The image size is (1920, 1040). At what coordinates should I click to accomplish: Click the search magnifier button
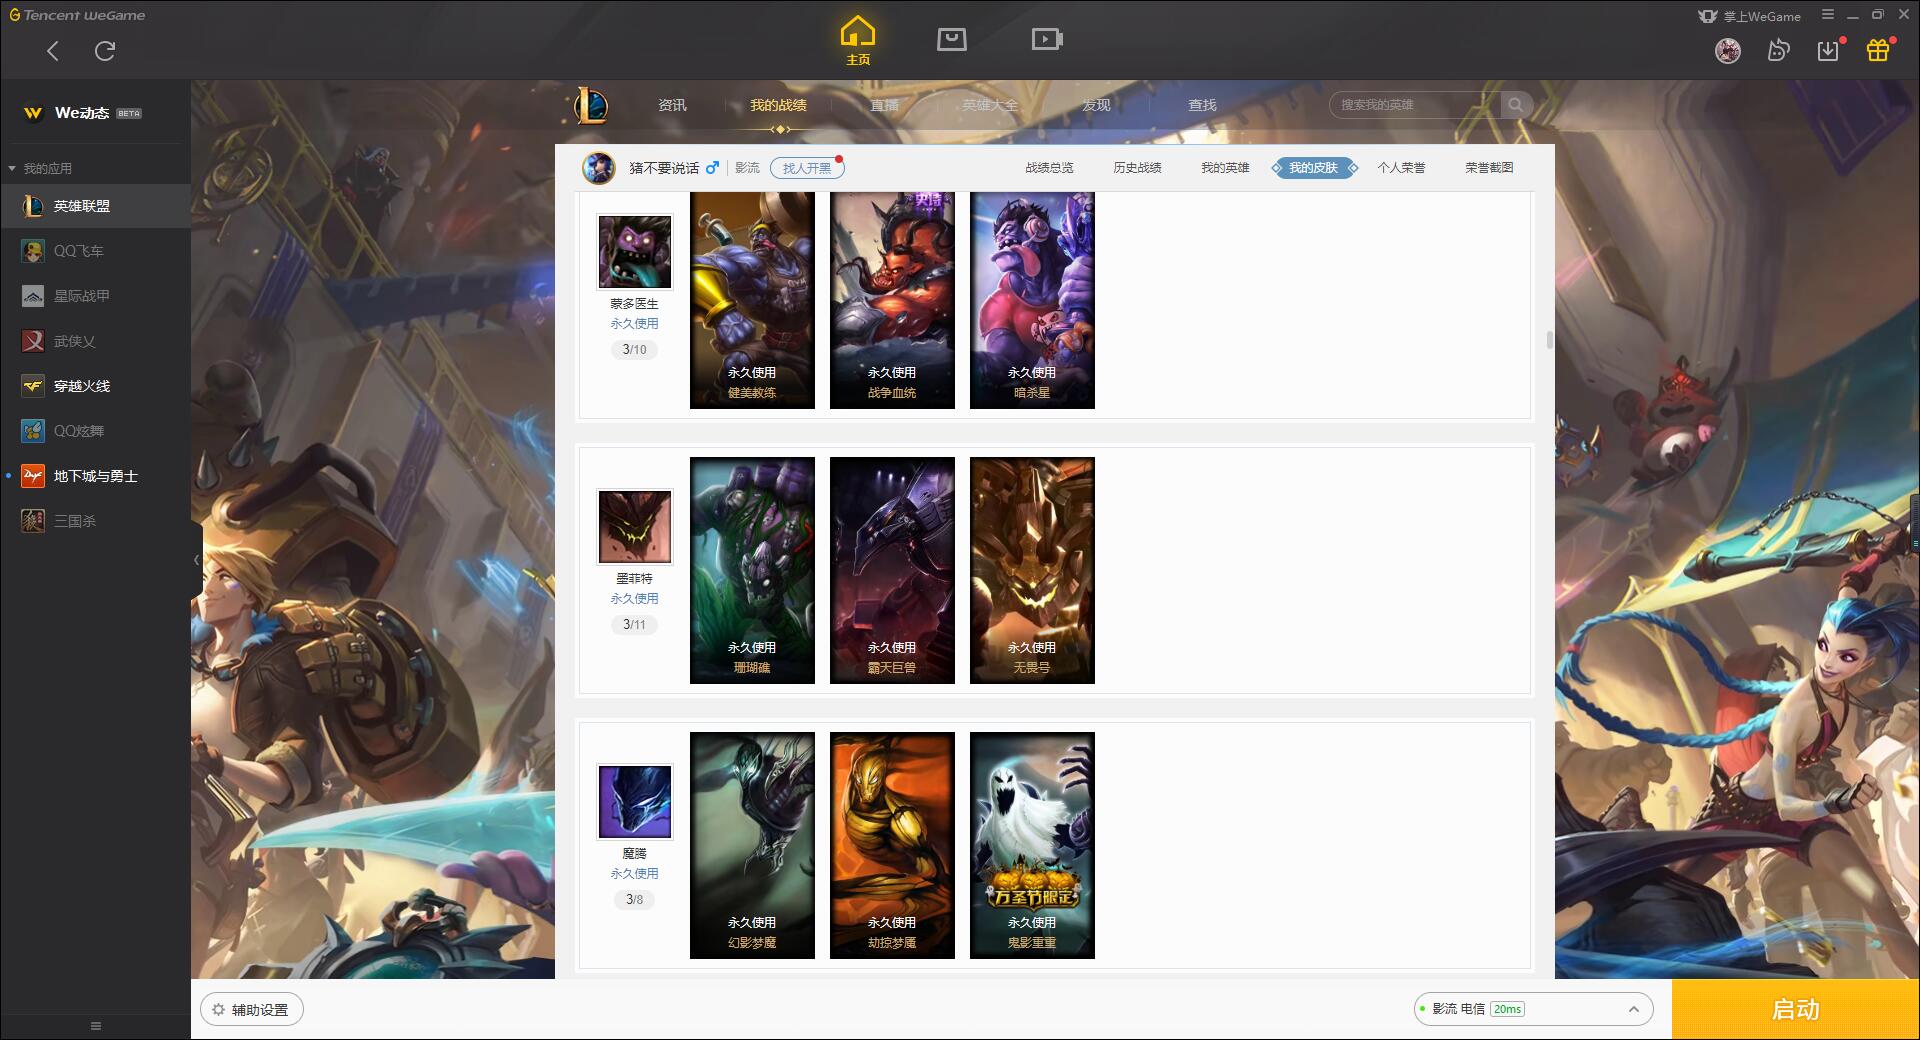pyautogui.click(x=1516, y=105)
